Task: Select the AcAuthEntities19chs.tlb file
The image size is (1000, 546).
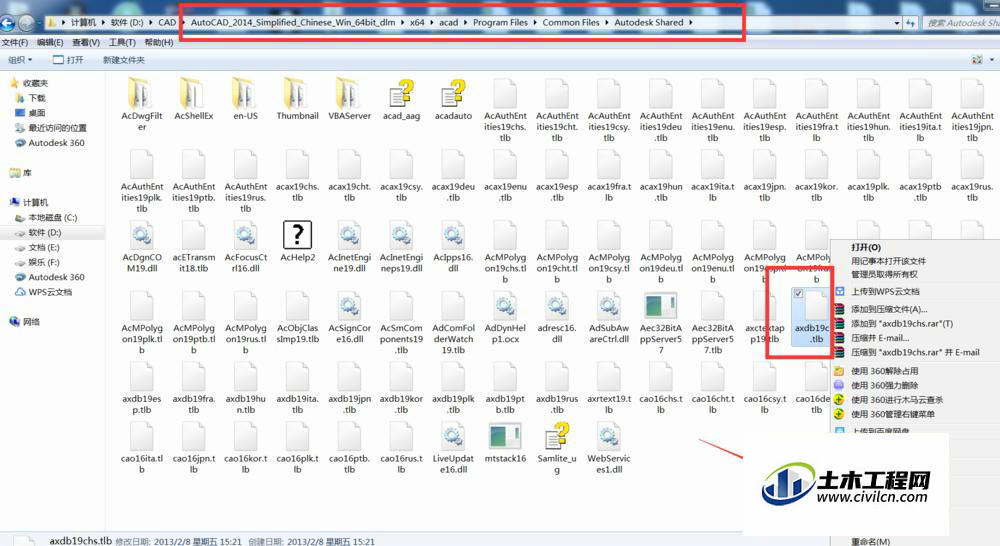Action: (x=505, y=110)
